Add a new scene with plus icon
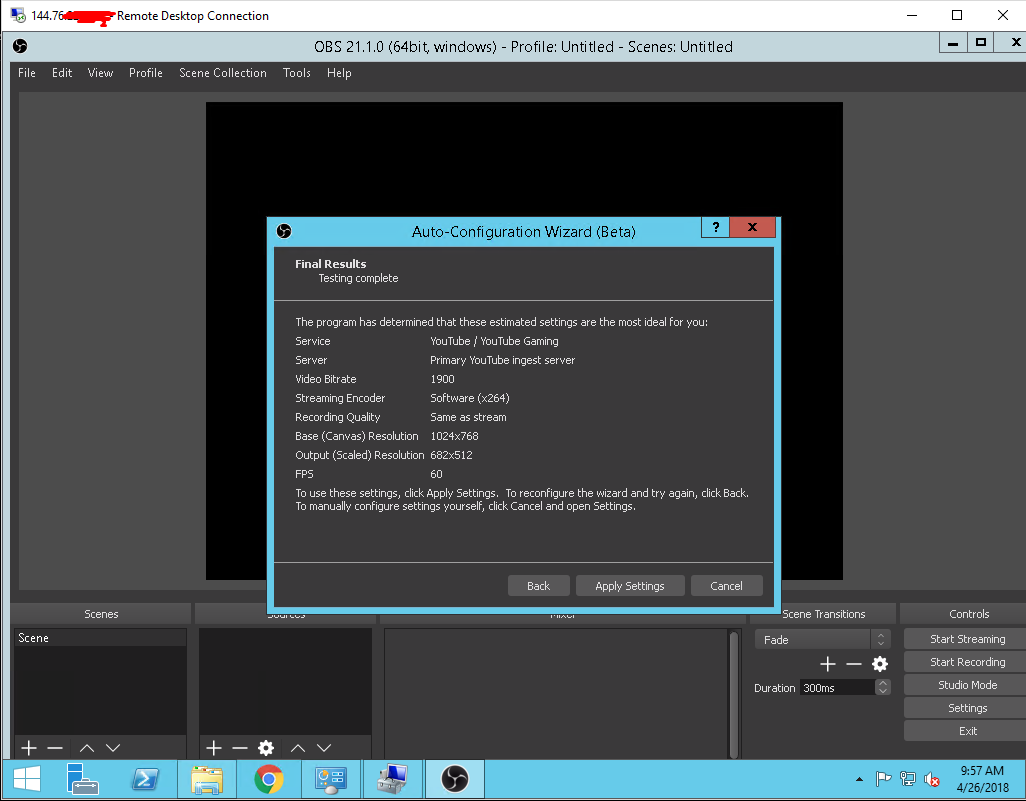Screen dimensions: 1026x801 coord(29,747)
